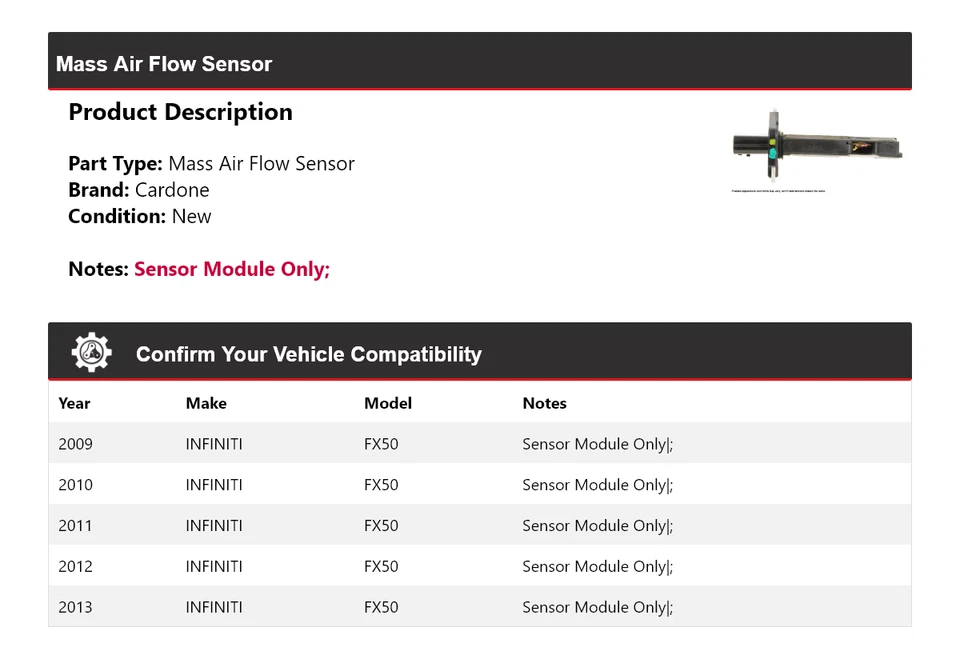Screen dimensions: 960x659
Task: Click the Cardone brand text
Action: click(x=172, y=190)
